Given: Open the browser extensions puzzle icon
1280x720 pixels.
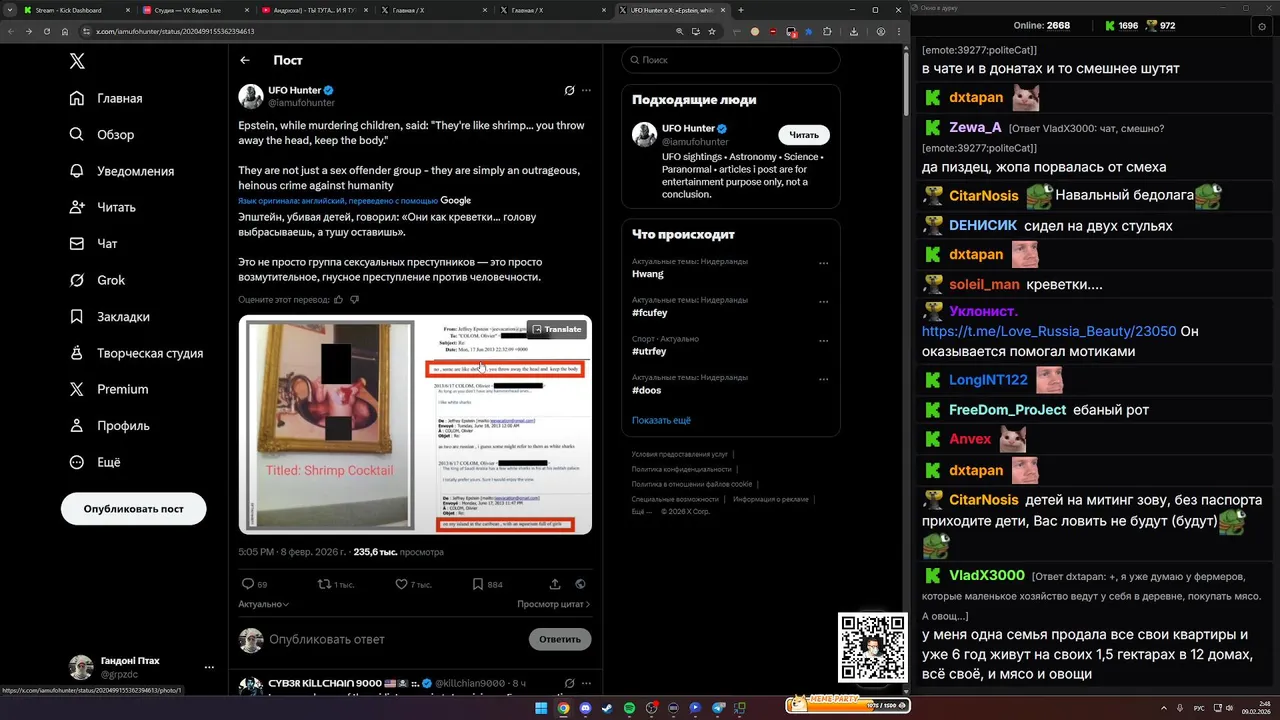Looking at the screenshot, I should click(x=827, y=31).
